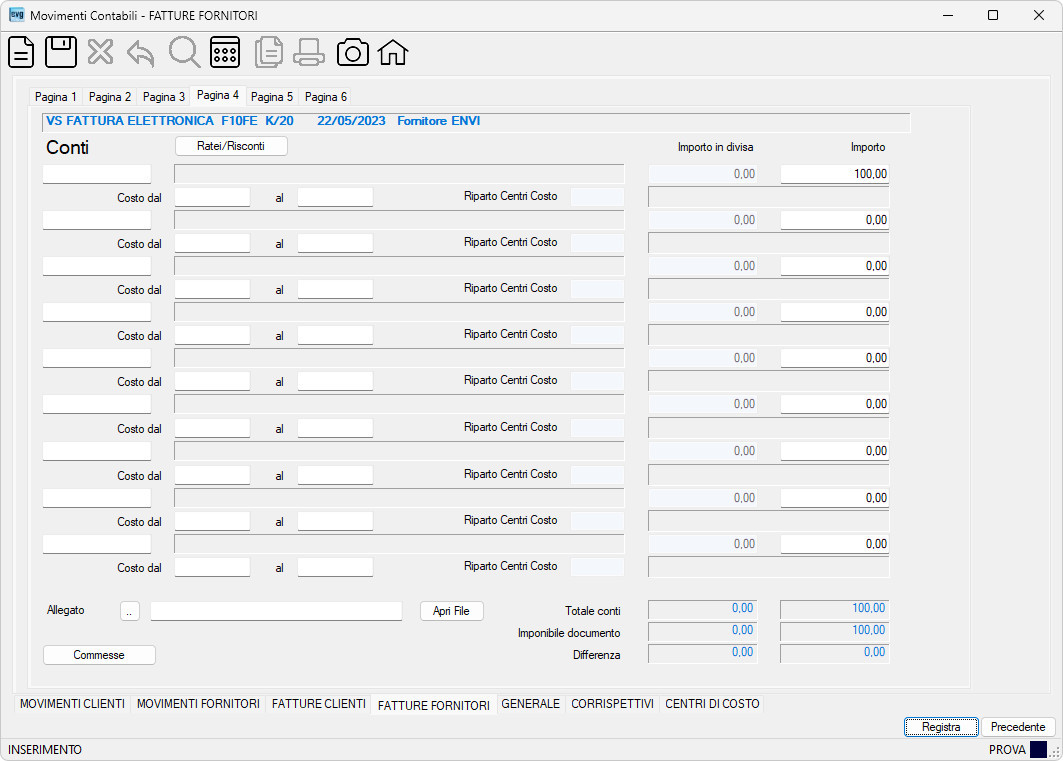
Task: Click the new document toolbar icon
Action: coord(21,52)
